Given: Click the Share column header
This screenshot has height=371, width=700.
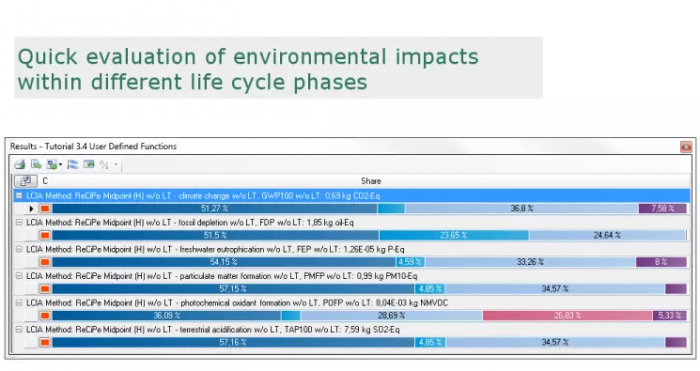Looking at the screenshot, I should pyautogui.click(x=371, y=181).
